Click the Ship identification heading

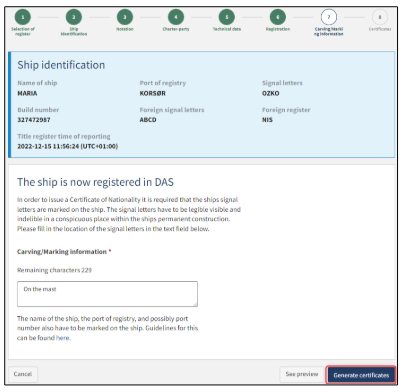tap(61, 65)
